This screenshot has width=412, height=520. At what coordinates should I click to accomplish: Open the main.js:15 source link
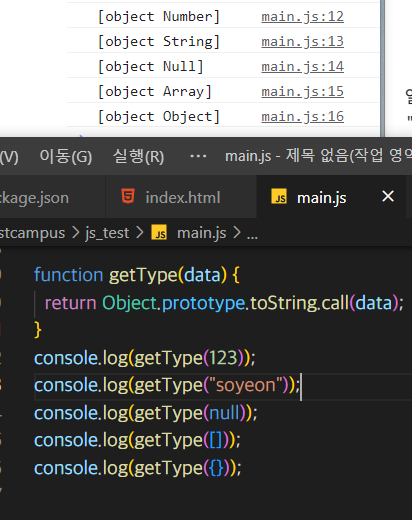(302, 91)
